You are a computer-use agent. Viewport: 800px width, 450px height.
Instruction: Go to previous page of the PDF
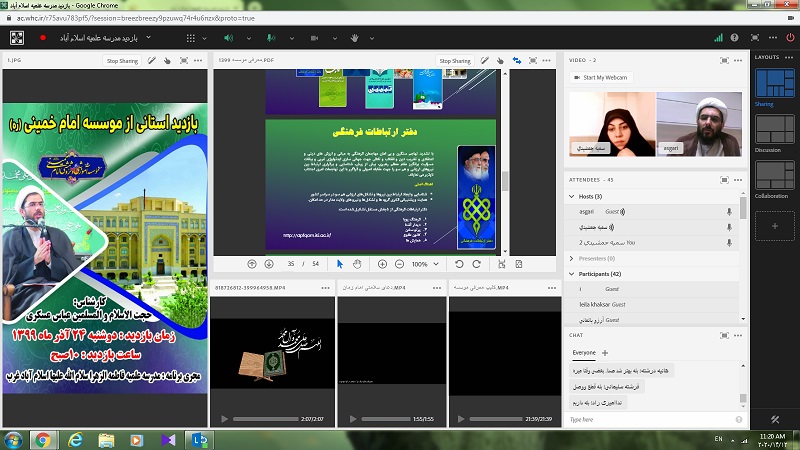pos(251,264)
